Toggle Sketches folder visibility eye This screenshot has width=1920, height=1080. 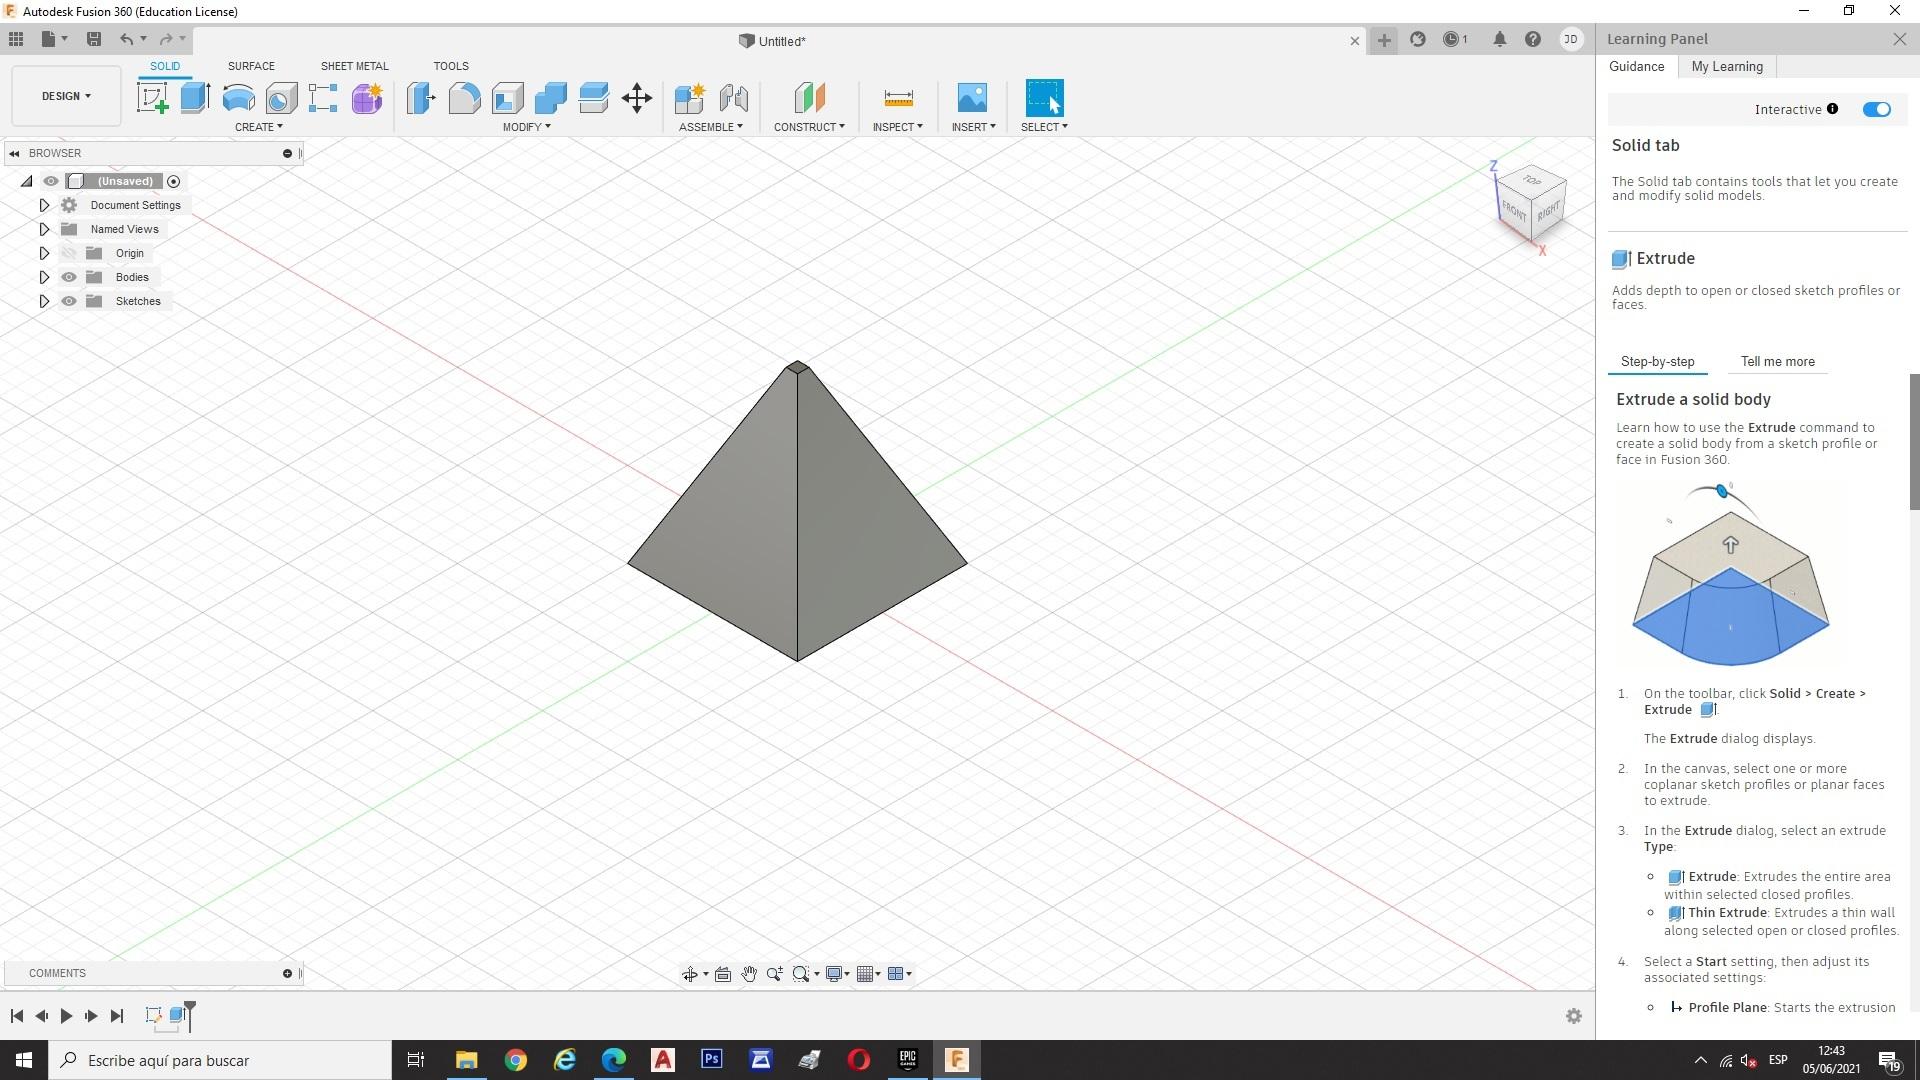pyautogui.click(x=69, y=301)
